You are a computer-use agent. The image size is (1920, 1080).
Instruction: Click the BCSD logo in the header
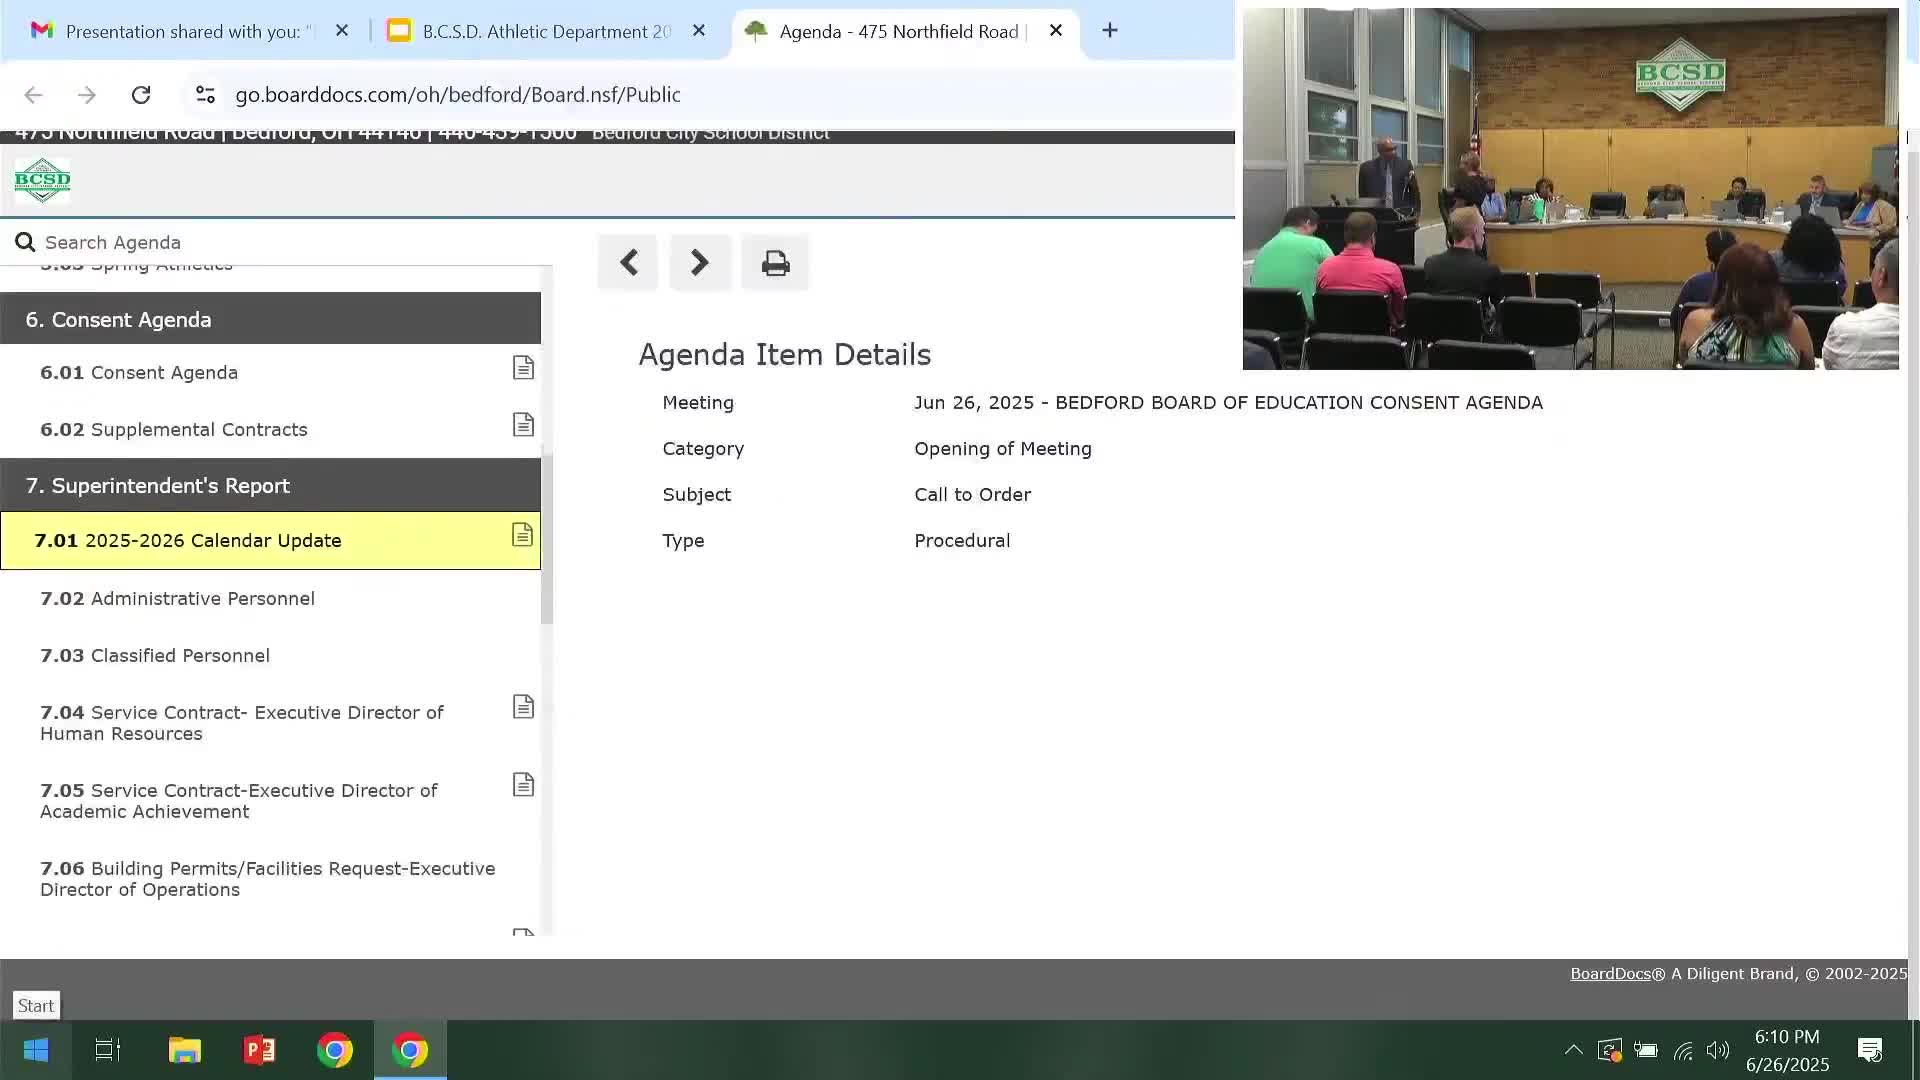point(42,181)
